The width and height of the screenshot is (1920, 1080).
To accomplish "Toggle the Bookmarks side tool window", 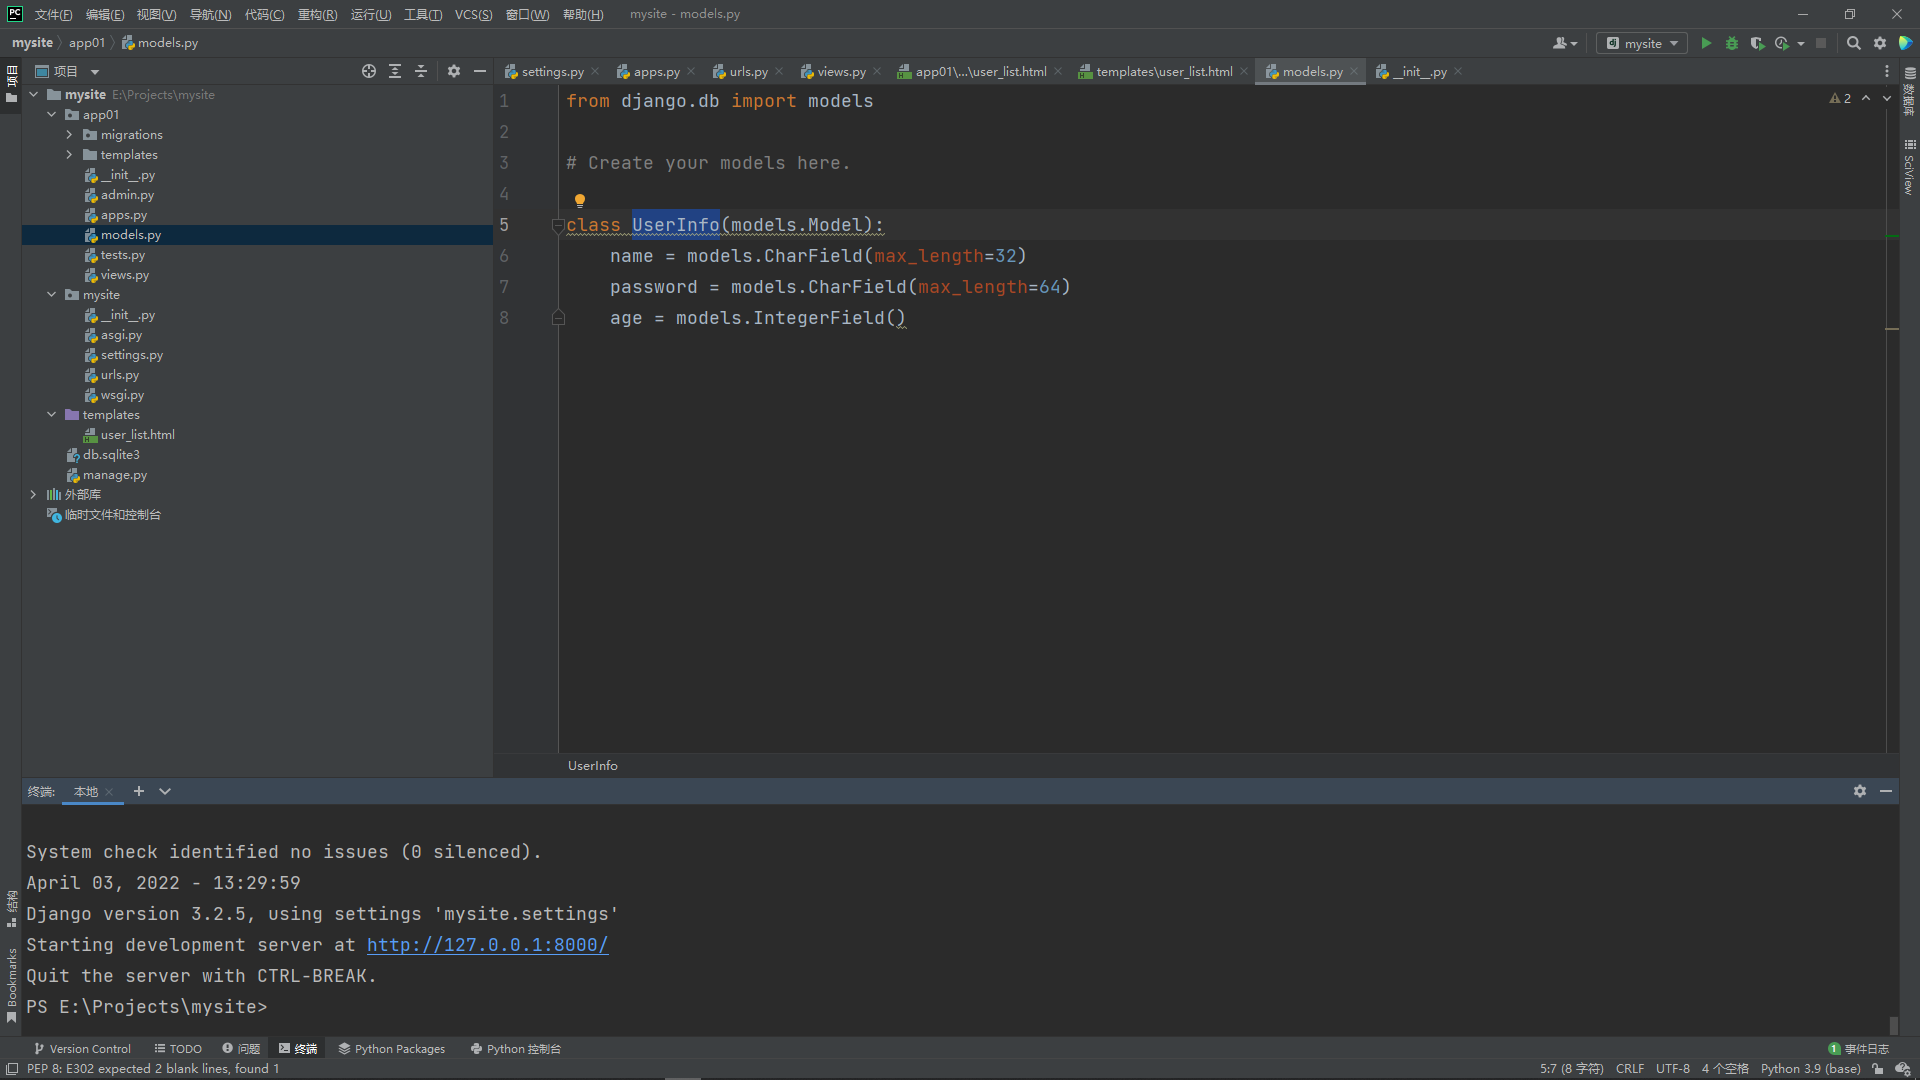I will (x=11, y=985).
